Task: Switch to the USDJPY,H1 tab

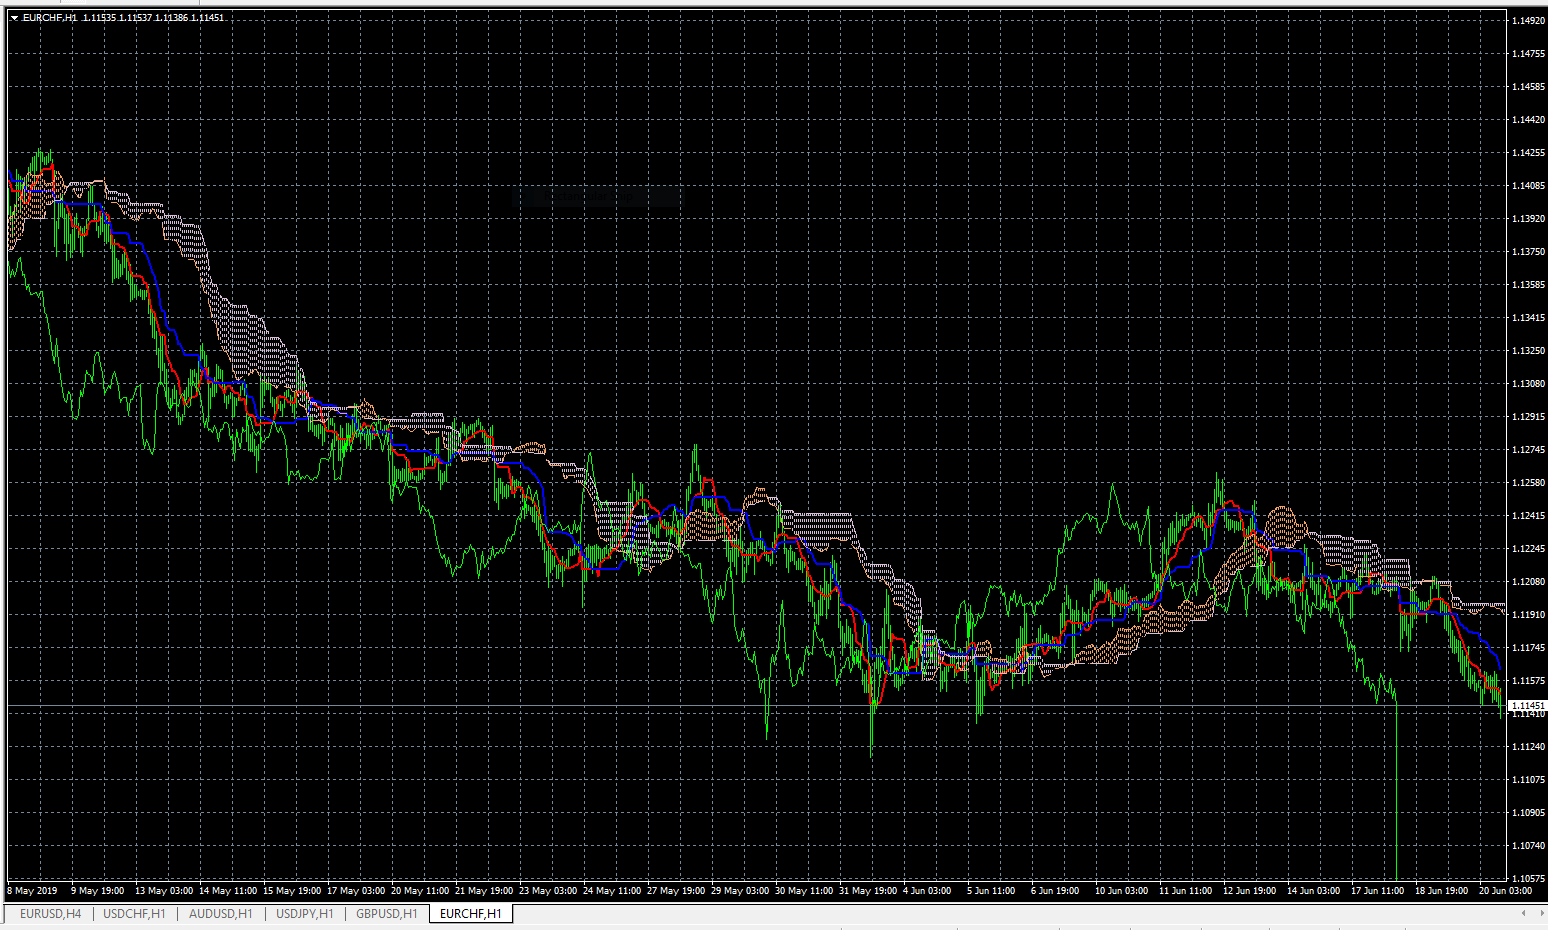Action: point(305,913)
